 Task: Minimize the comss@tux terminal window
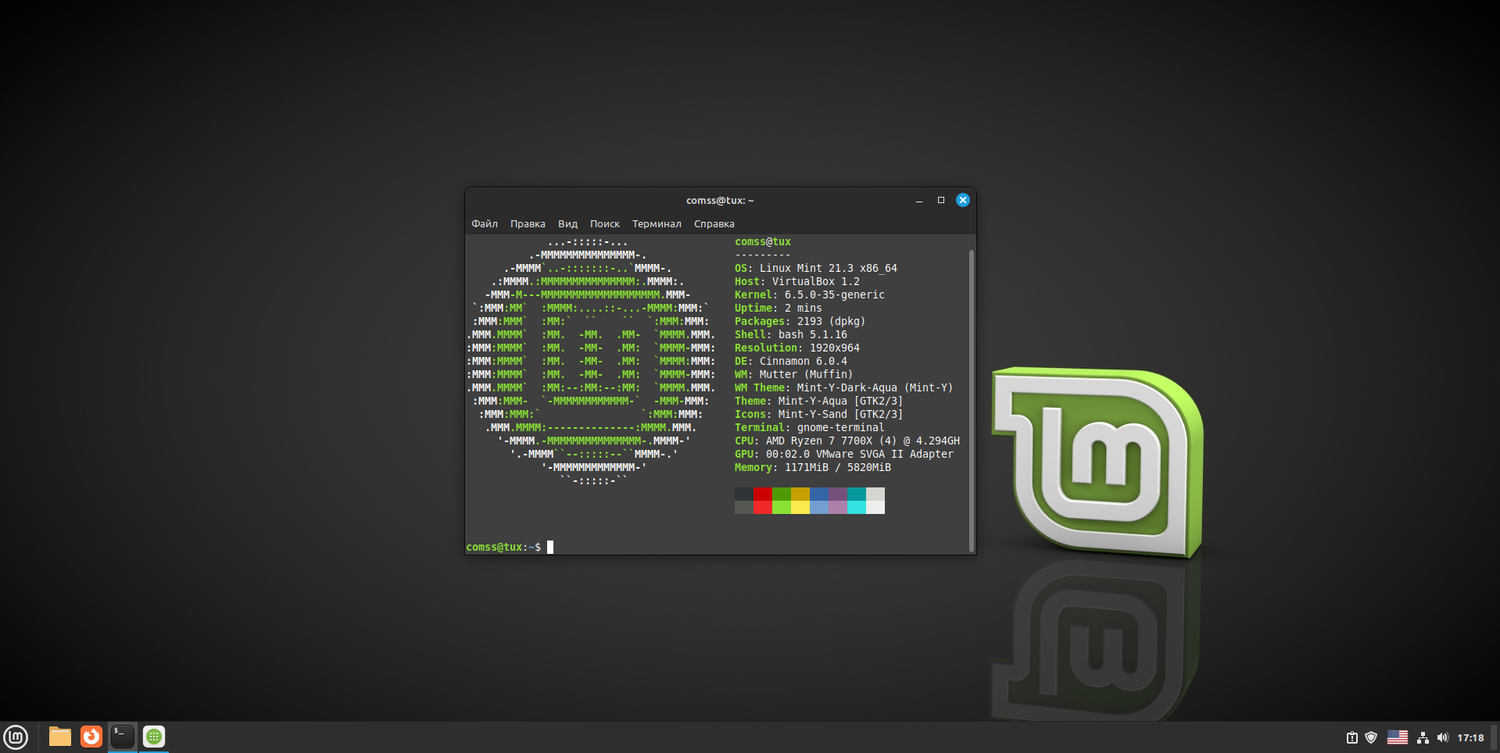click(x=919, y=200)
